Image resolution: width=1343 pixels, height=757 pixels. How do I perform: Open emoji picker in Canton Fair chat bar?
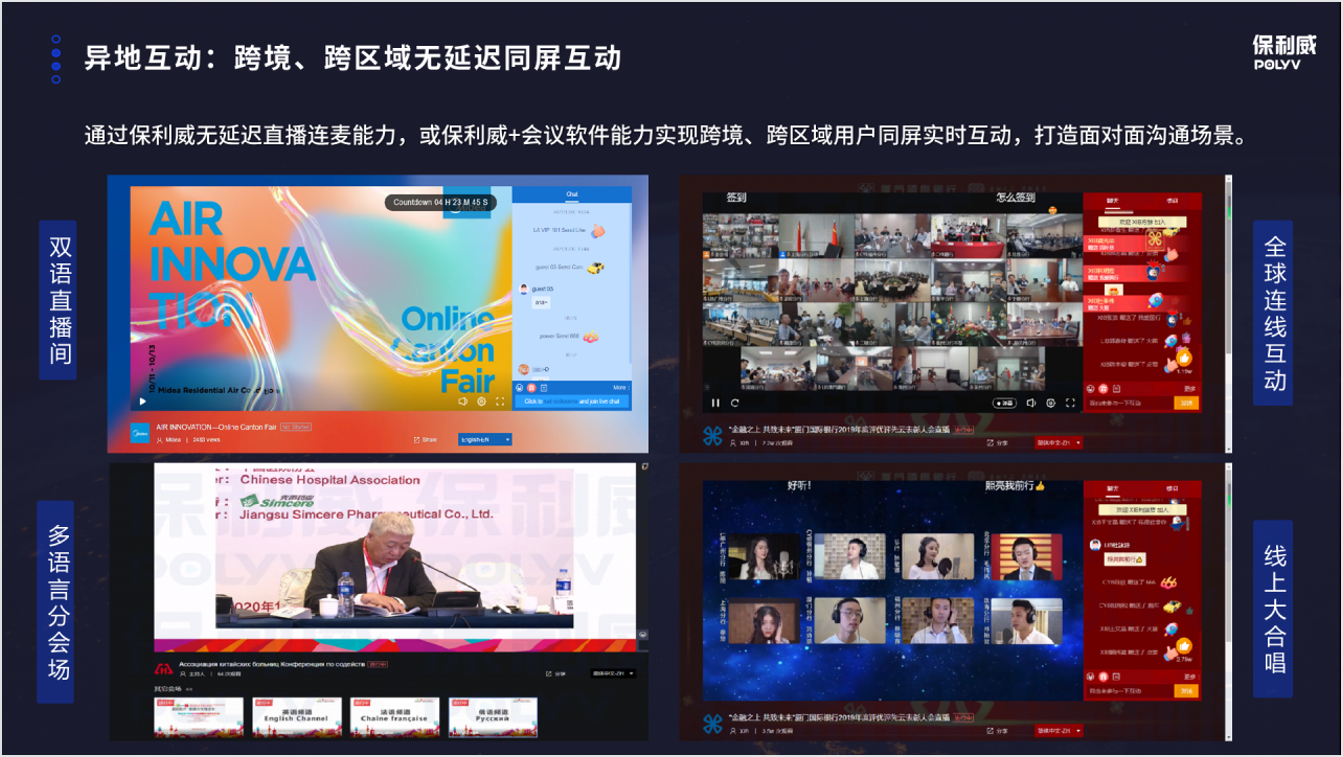point(519,387)
